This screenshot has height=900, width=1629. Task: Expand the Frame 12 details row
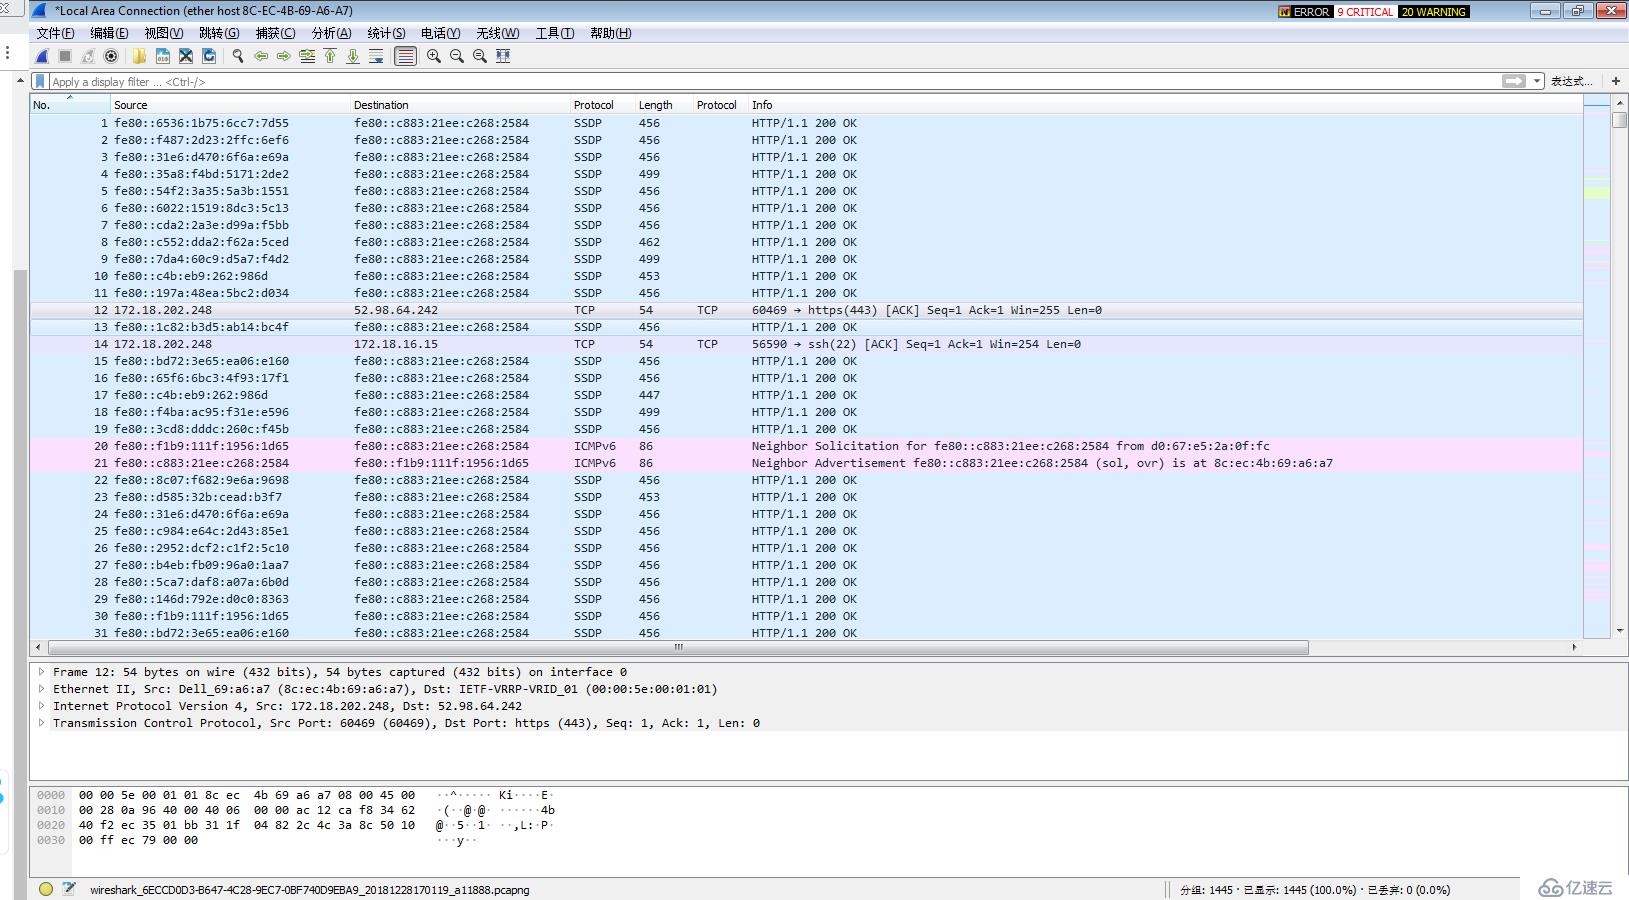[x=41, y=672]
